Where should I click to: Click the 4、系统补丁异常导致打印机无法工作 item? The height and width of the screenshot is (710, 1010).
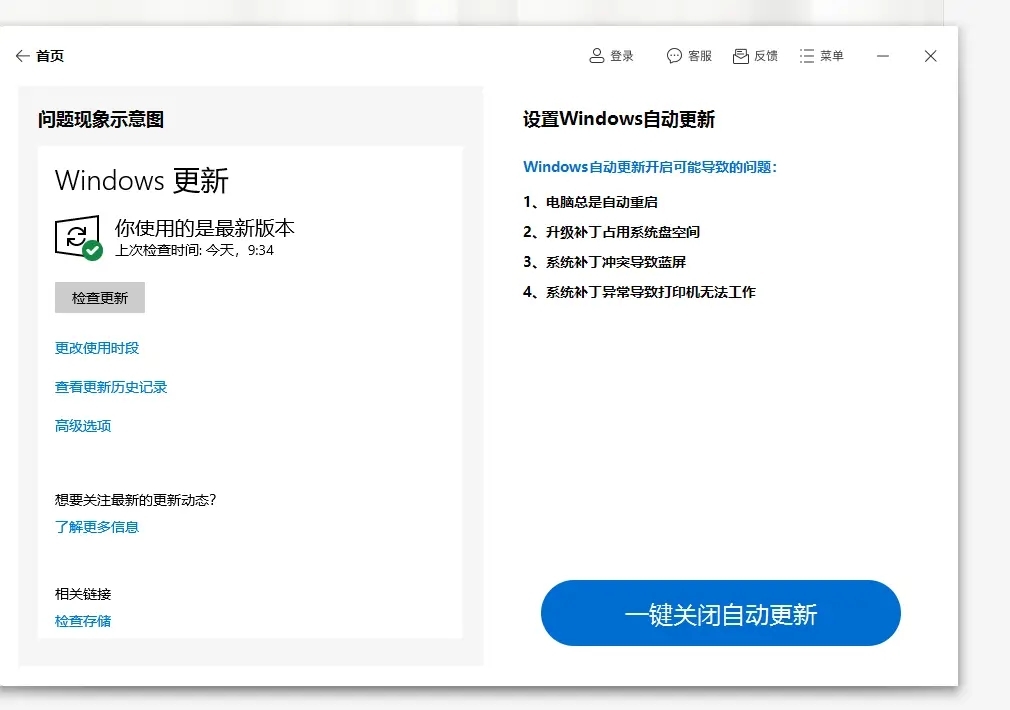pyautogui.click(x=640, y=293)
